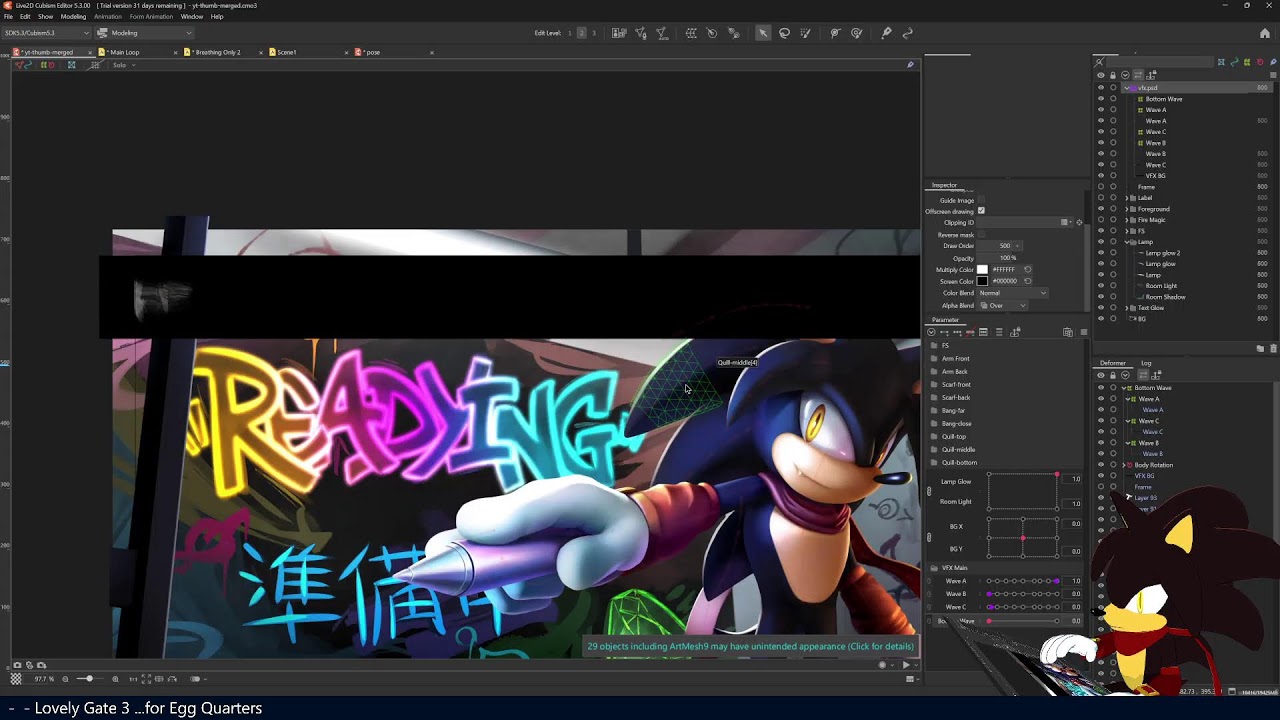The image size is (1280, 720).
Task: Click the black Screen Color swatch
Action: tap(982, 281)
